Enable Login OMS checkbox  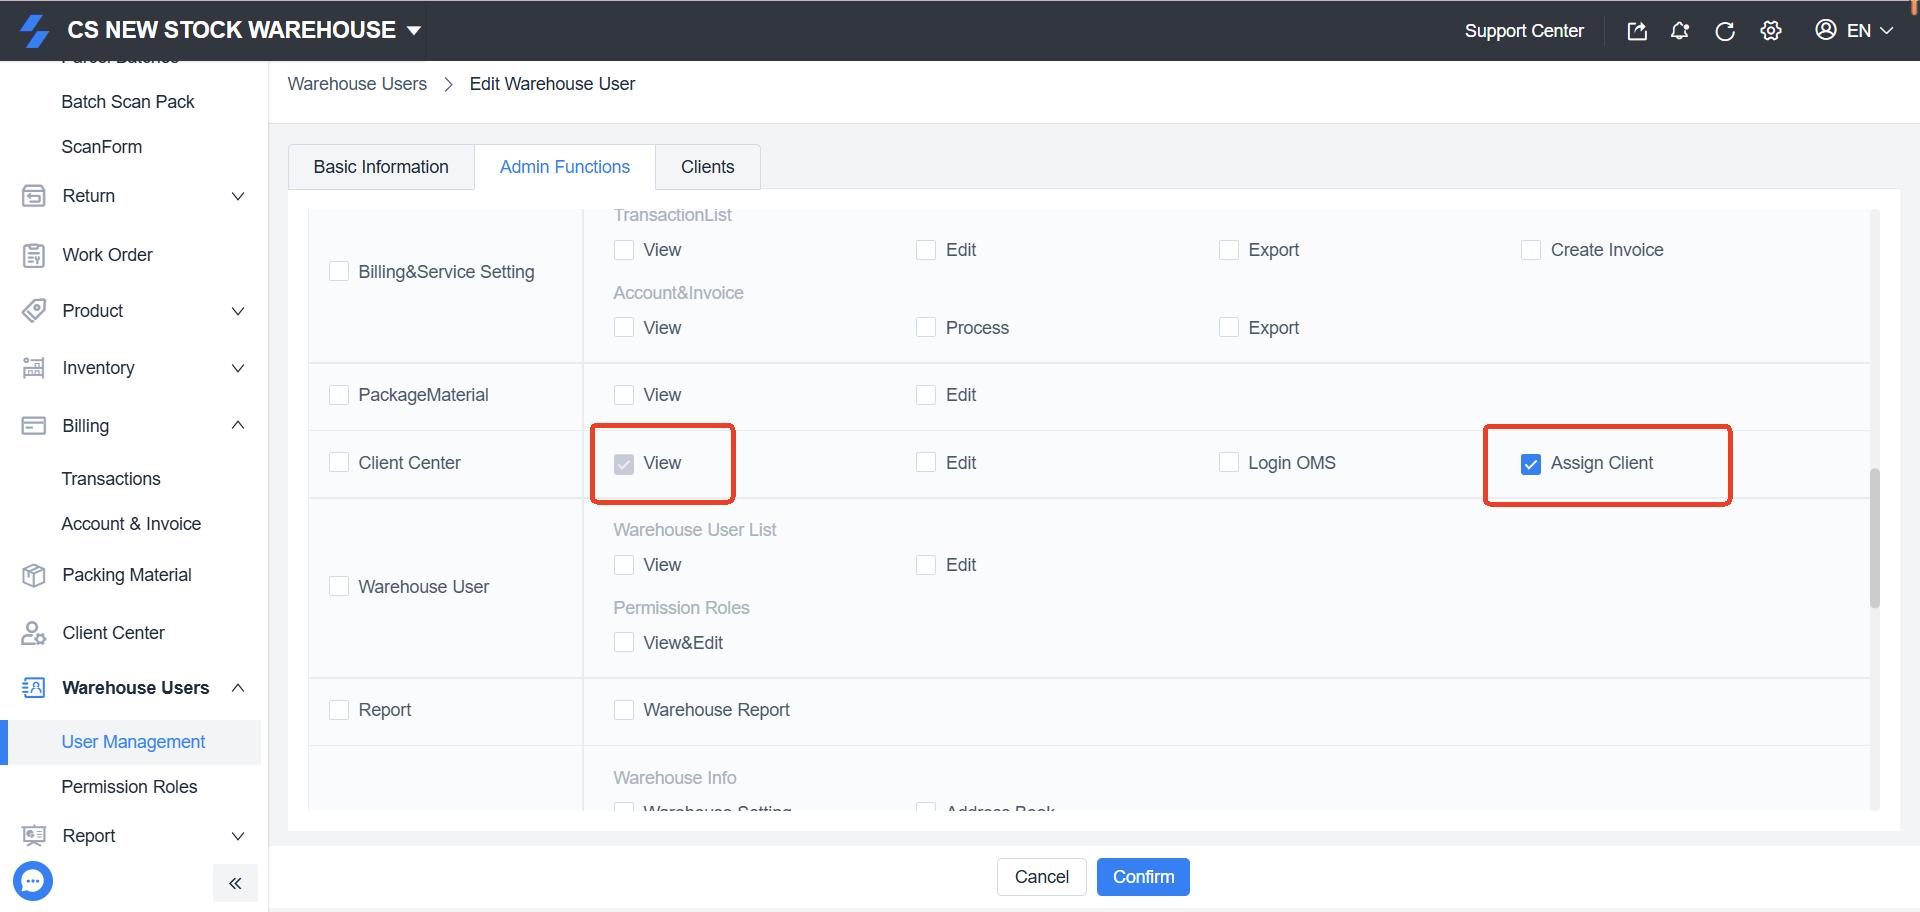click(1228, 463)
